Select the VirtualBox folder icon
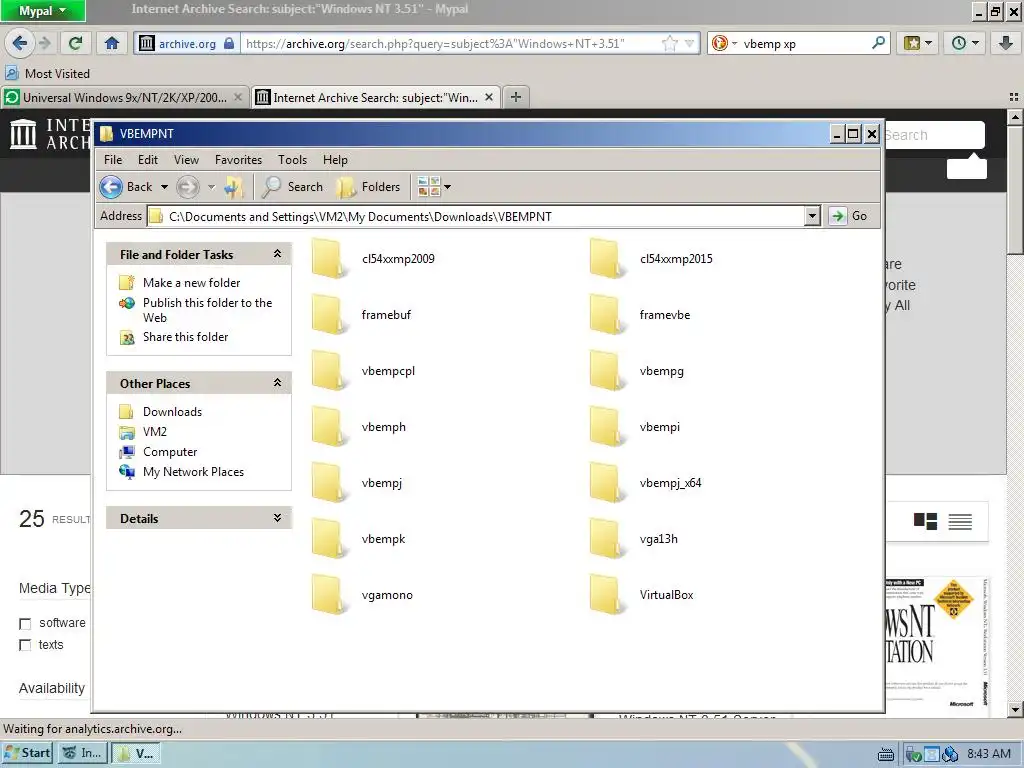1024x768 pixels. (606, 595)
